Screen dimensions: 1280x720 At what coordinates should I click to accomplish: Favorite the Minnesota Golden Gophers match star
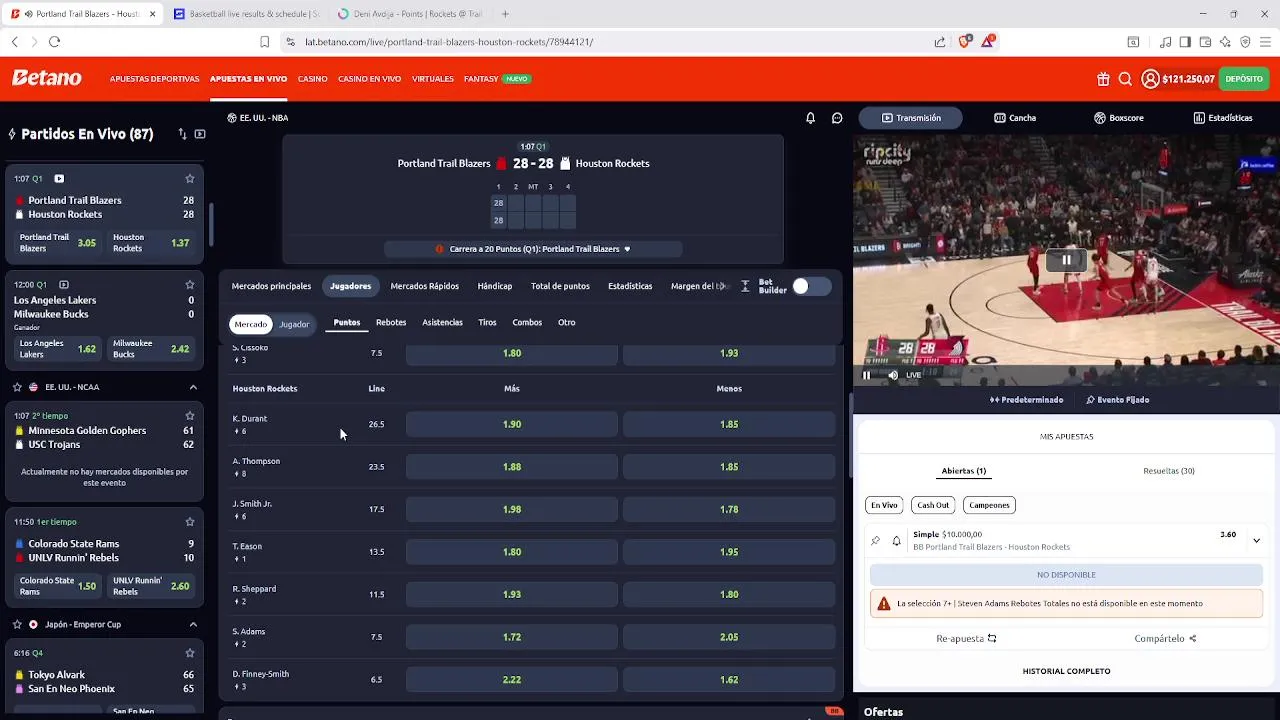click(189, 416)
